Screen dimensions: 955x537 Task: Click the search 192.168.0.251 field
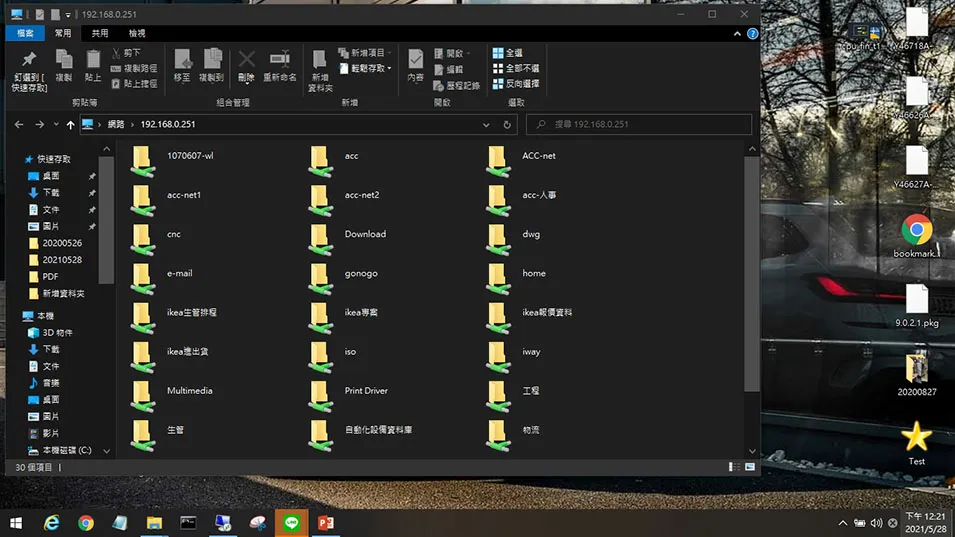click(x=639, y=124)
